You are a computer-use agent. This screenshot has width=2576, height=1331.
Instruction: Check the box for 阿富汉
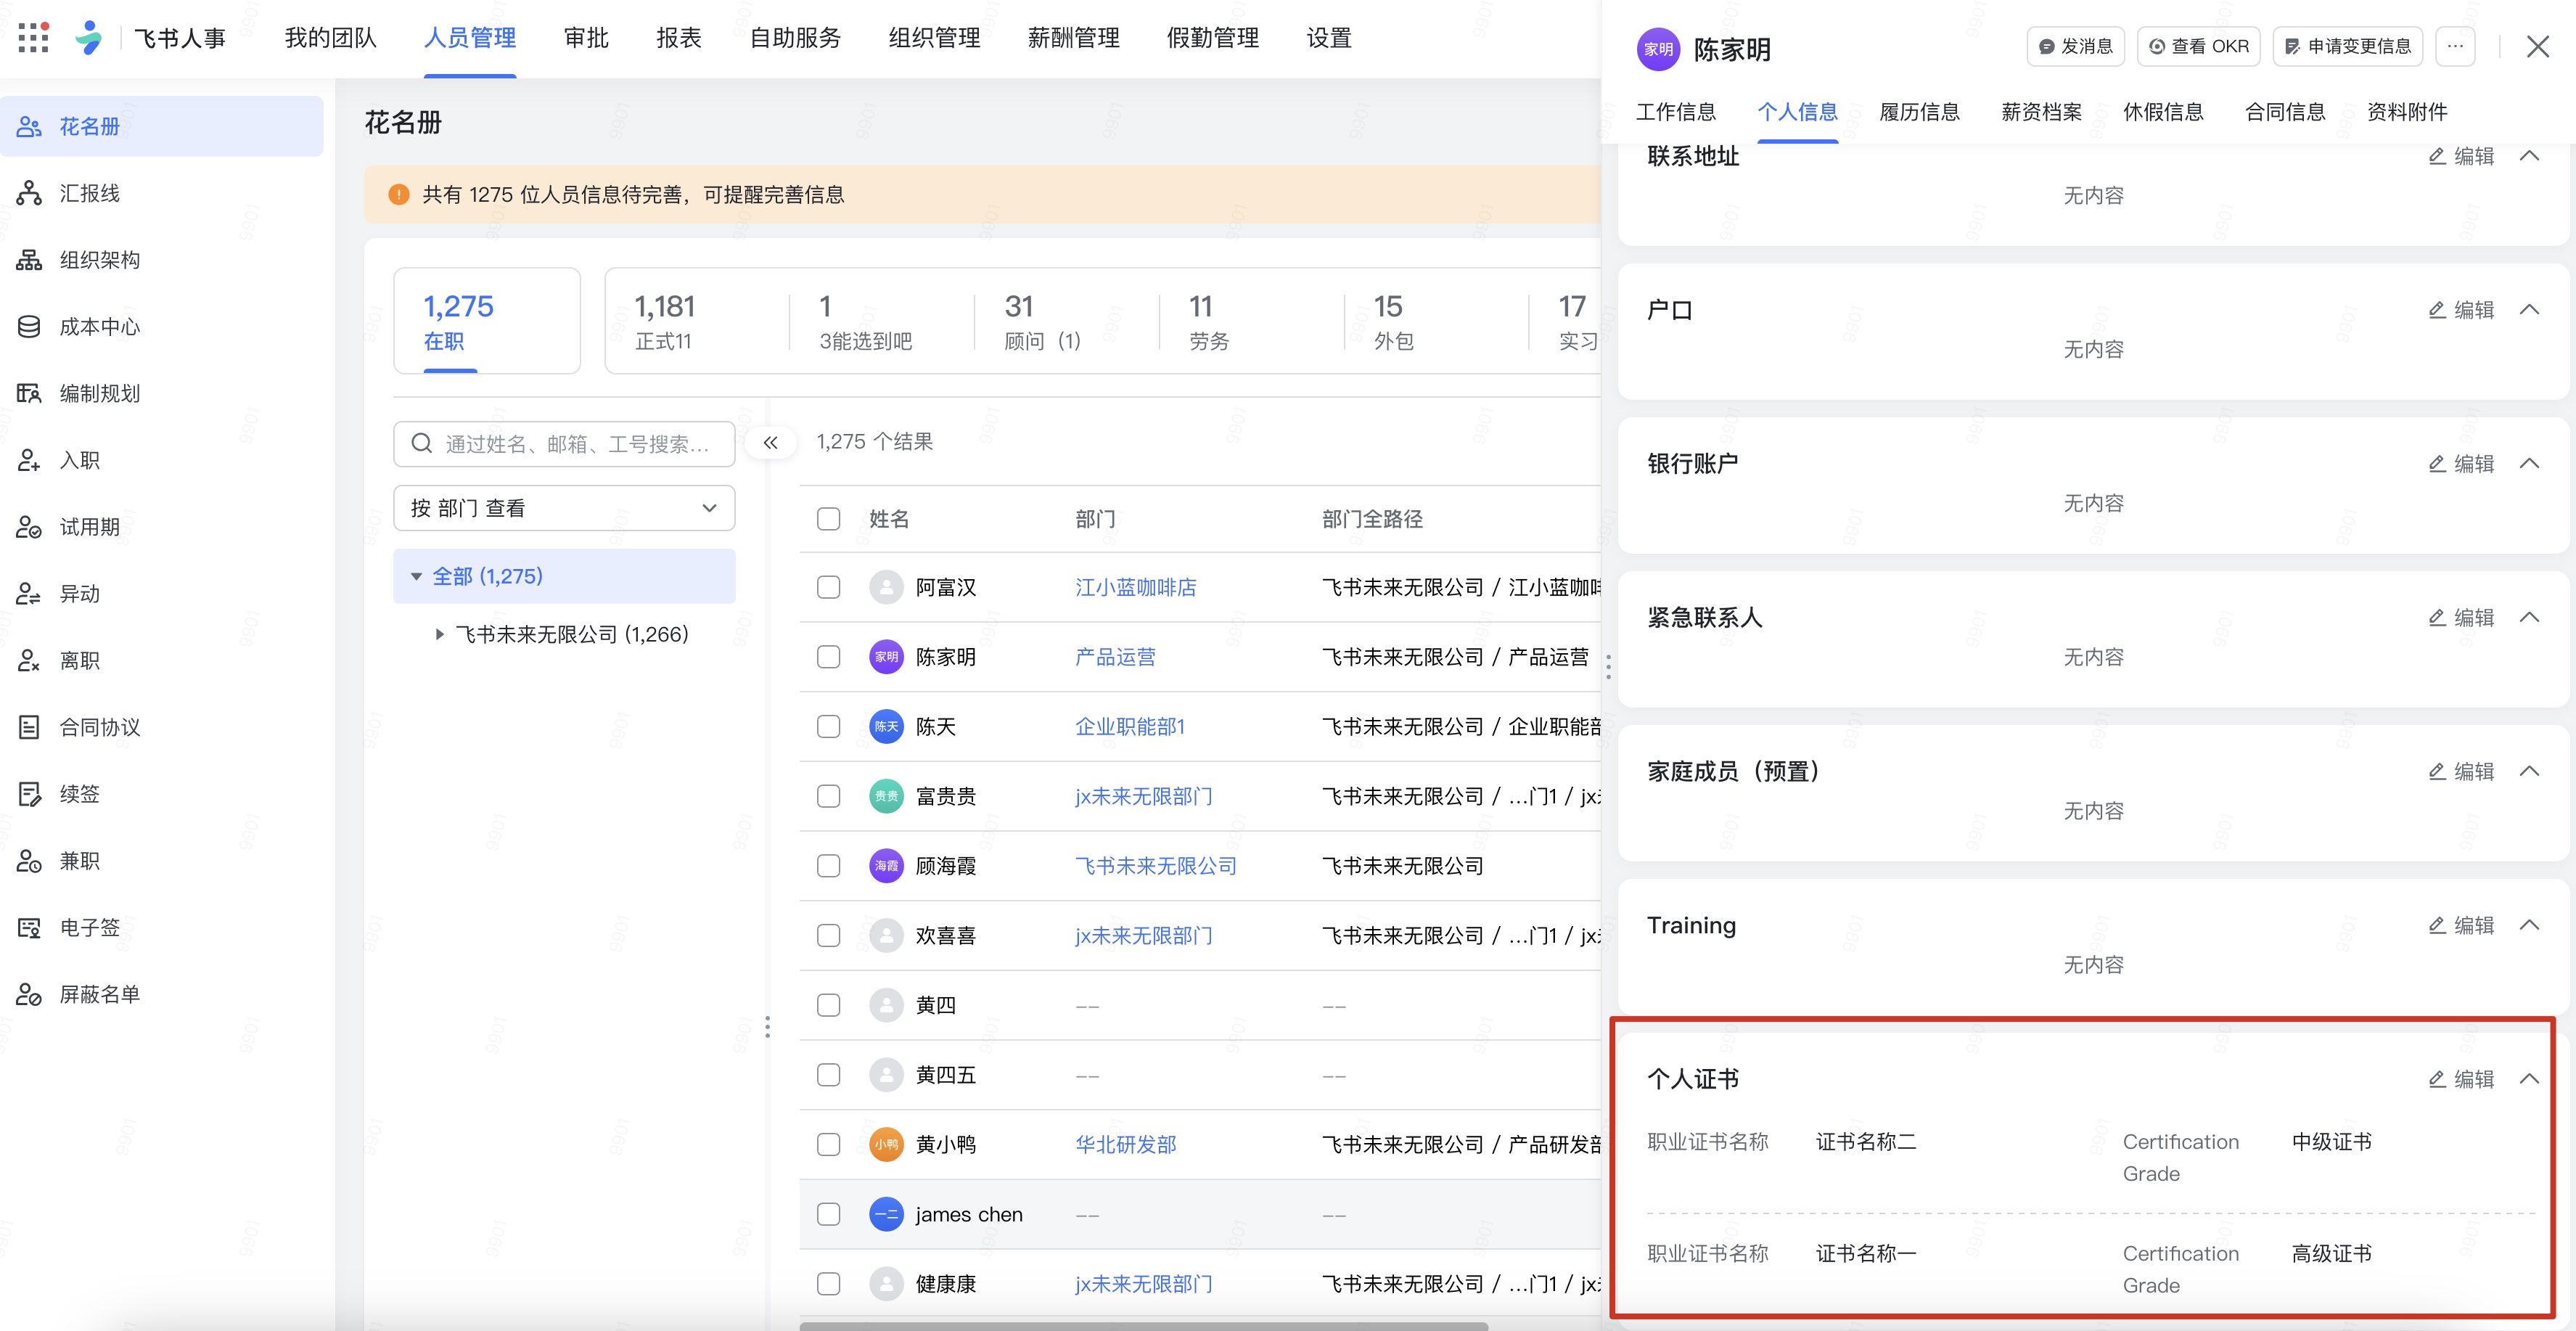[828, 587]
